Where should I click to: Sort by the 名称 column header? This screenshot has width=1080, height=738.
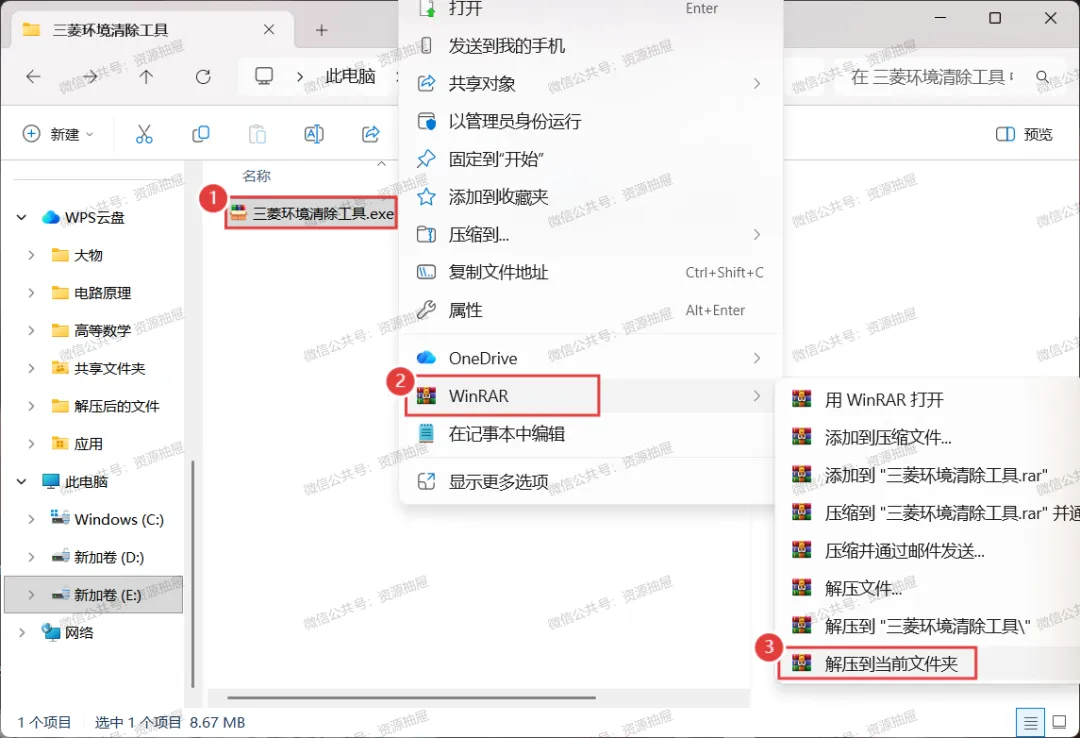pyautogui.click(x=256, y=176)
